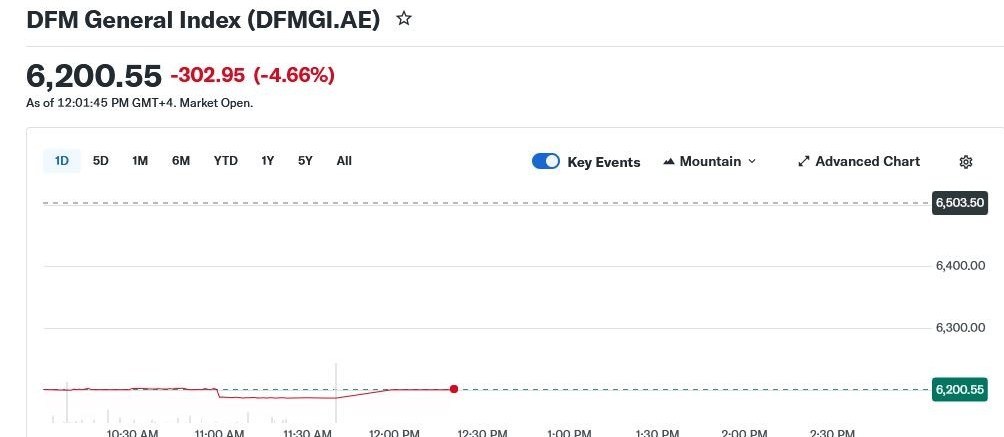
Task: Click the green 6,200.55 price tag
Action: (x=960, y=389)
